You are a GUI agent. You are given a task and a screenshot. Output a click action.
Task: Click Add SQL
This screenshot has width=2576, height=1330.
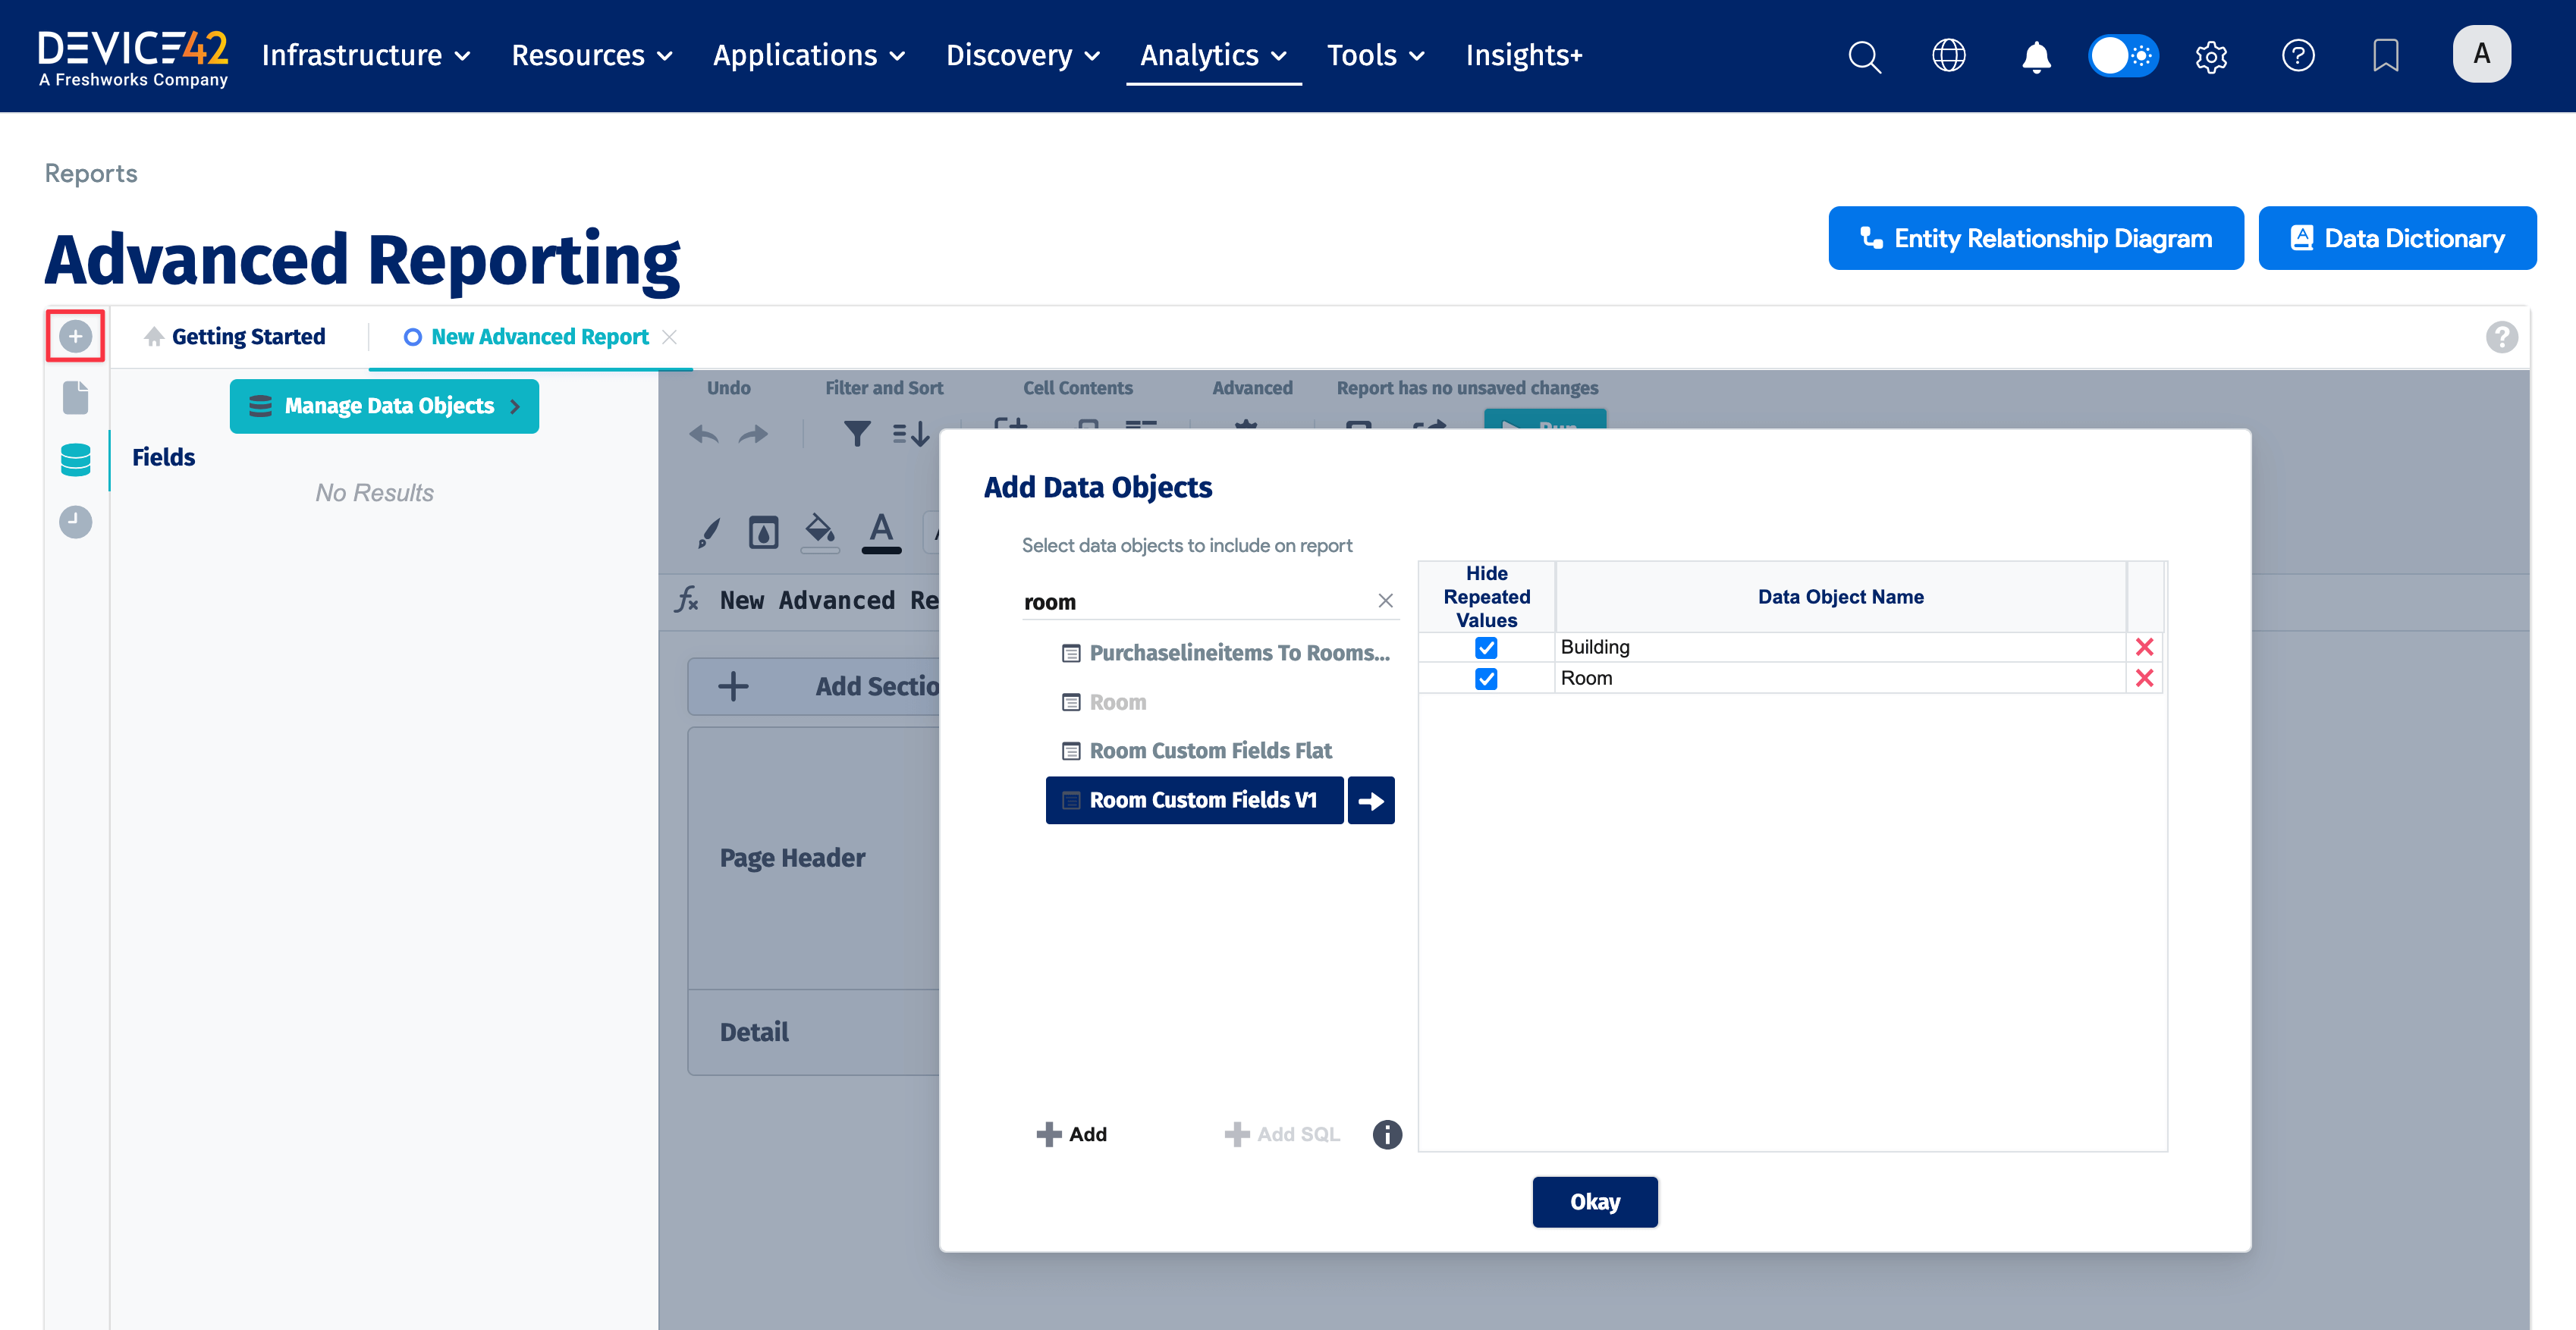click(x=1282, y=1134)
